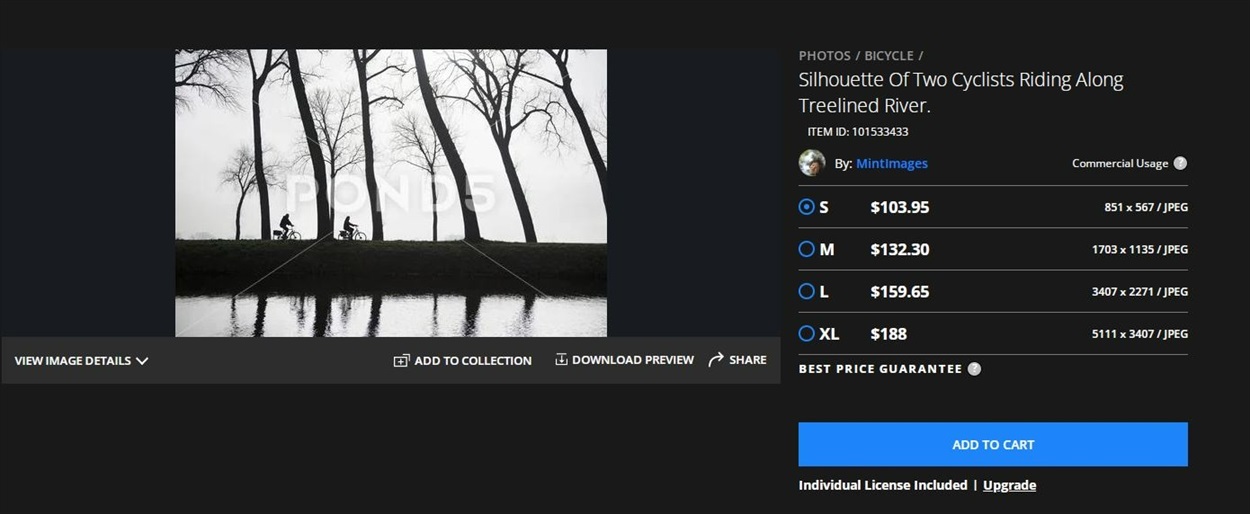Click the cyclists silhouette preview image
The image size is (1250, 514).
point(391,193)
